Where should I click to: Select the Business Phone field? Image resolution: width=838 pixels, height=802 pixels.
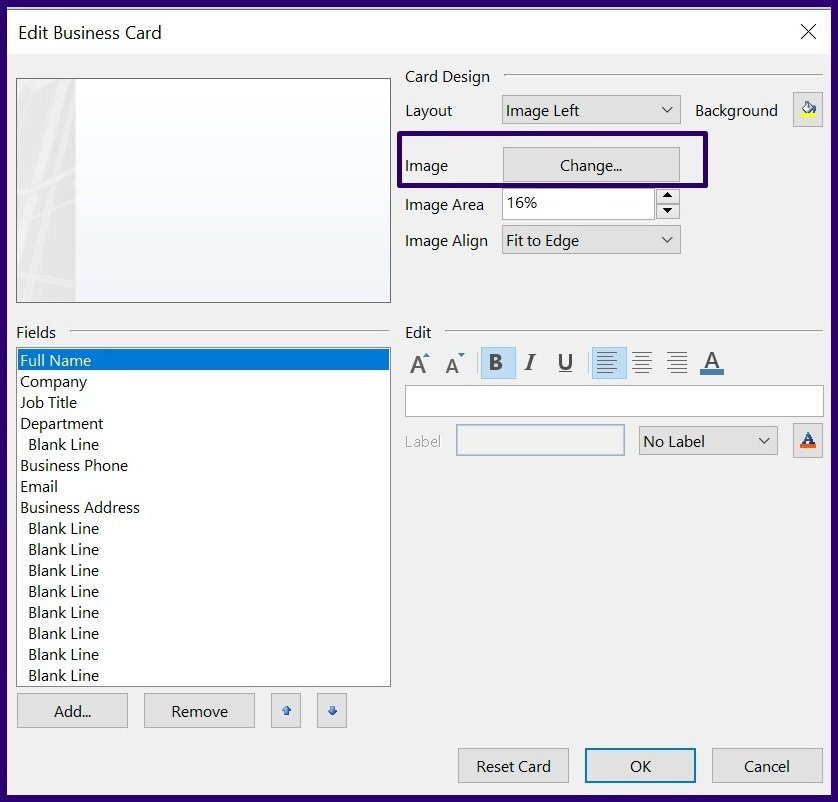[203, 465]
